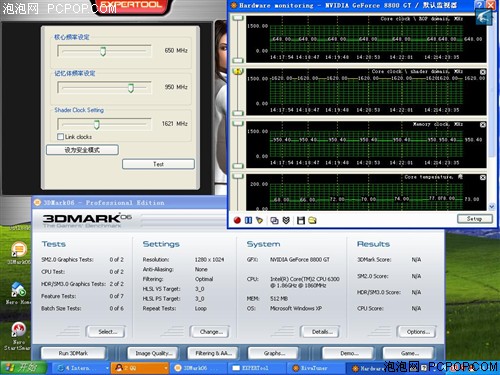Viewport: 500px width, 375px height.
Task: Click the 1280 x 1024 resolution value
Action: [209, 259]
